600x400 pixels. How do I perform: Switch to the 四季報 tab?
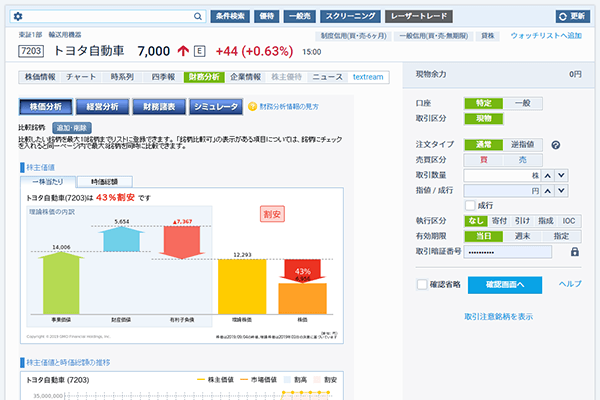163,77
